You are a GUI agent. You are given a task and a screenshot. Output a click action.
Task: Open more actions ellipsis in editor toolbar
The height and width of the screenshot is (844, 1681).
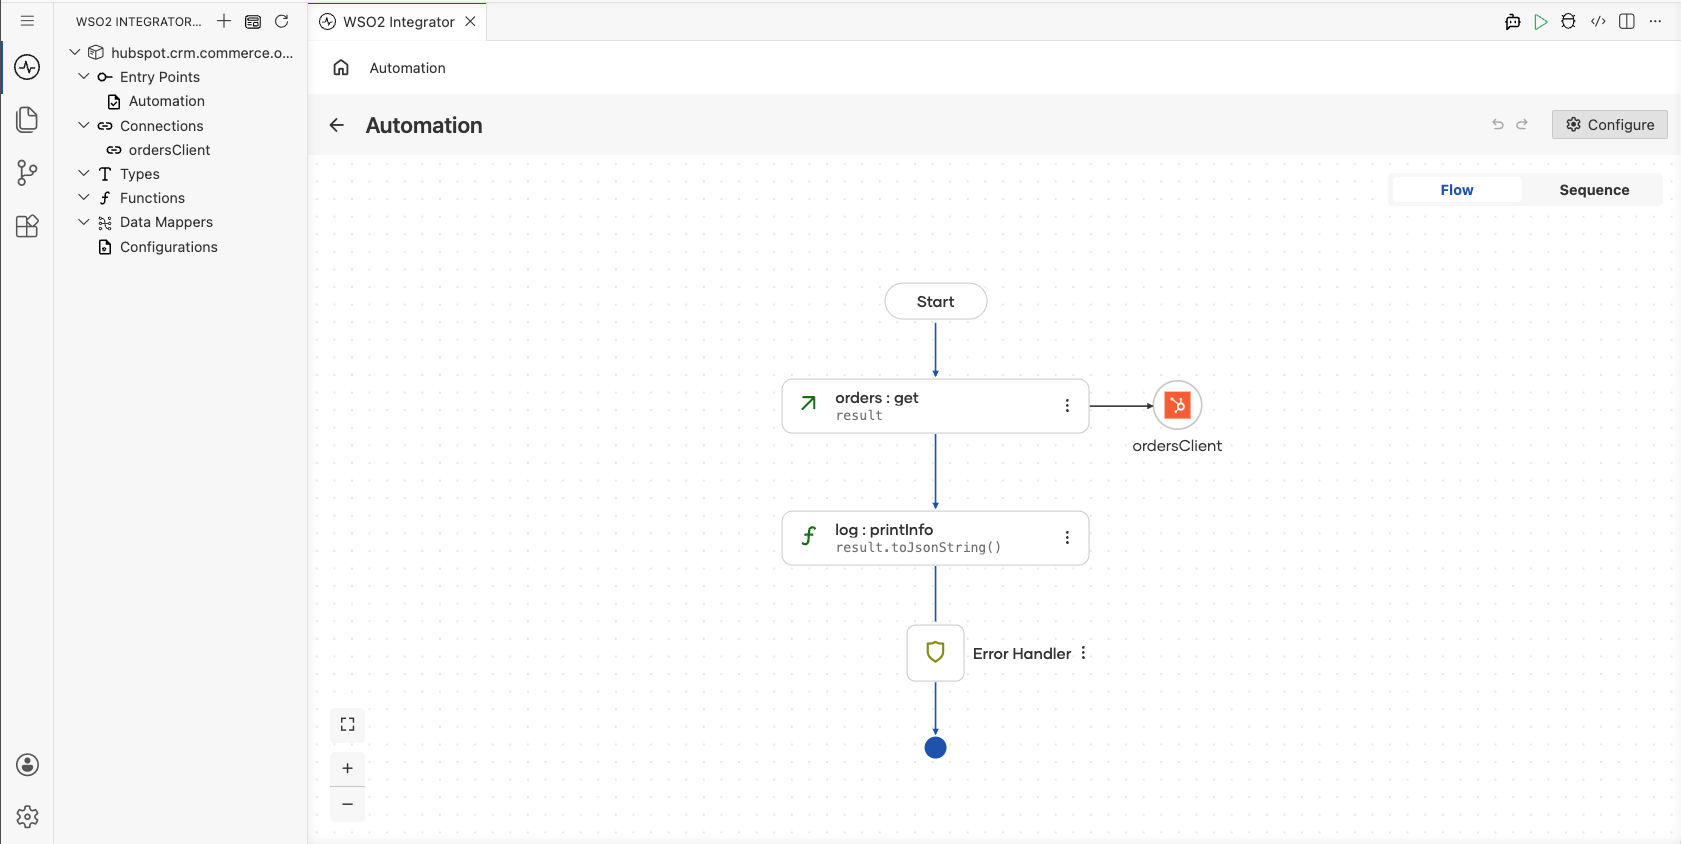point(1655,21)
